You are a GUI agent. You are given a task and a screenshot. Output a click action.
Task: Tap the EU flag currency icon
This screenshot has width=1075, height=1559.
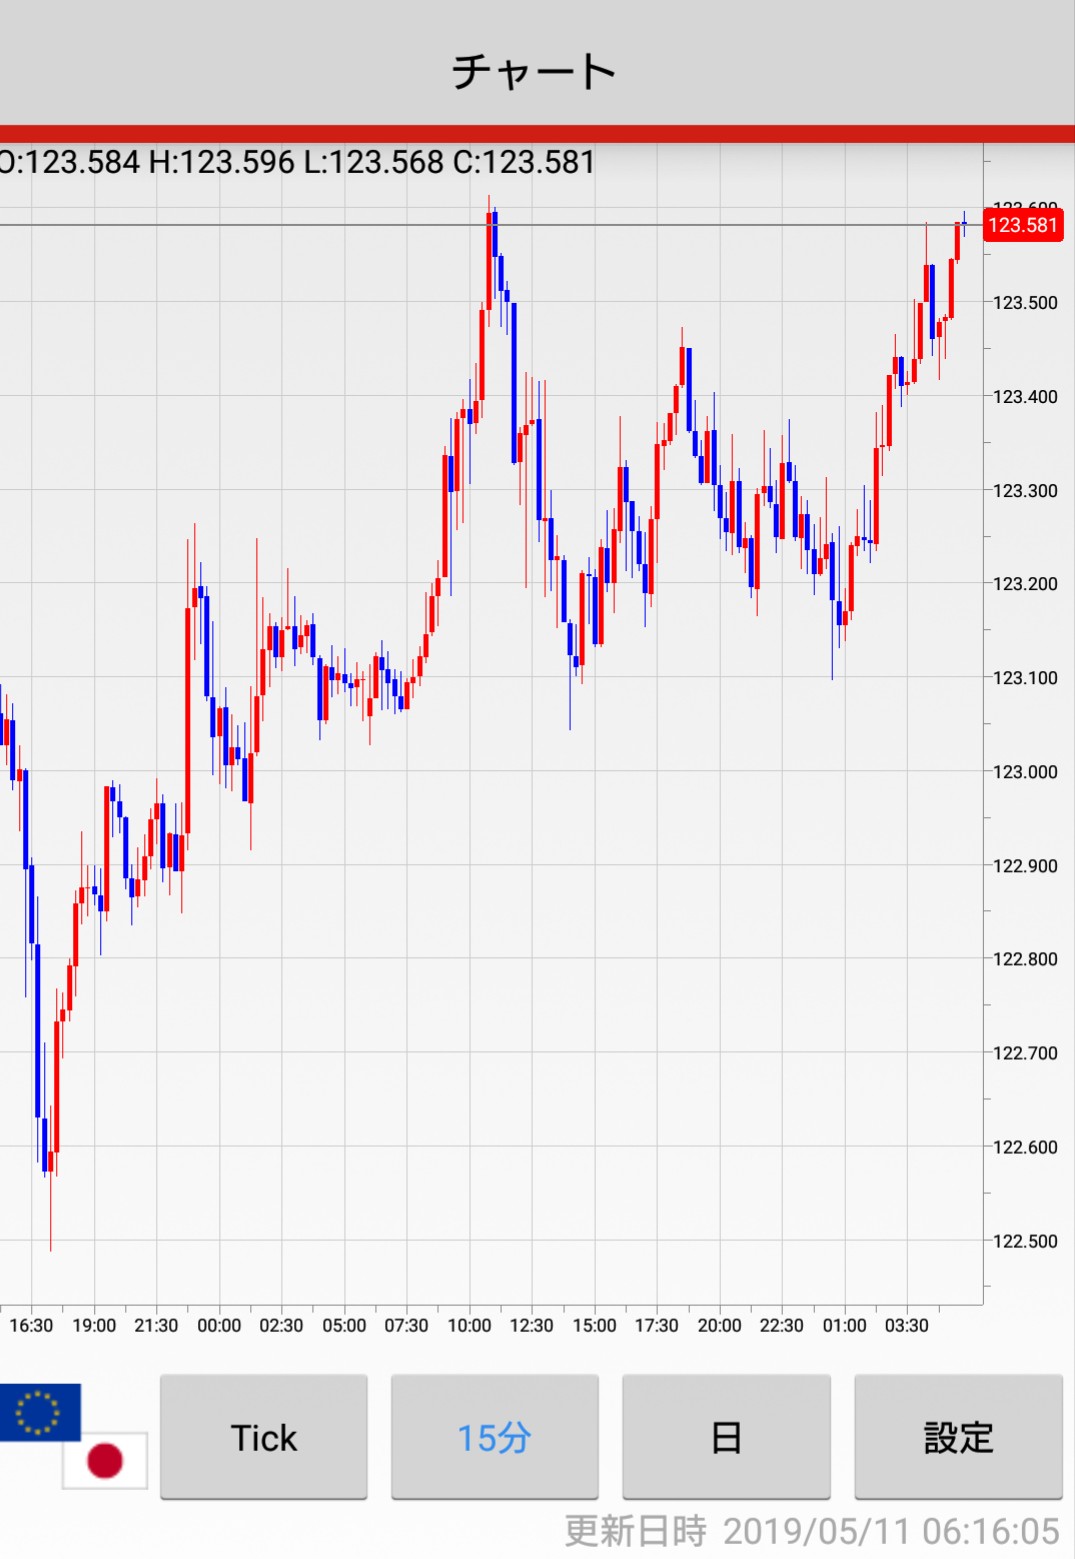[x=39, y=1412]
